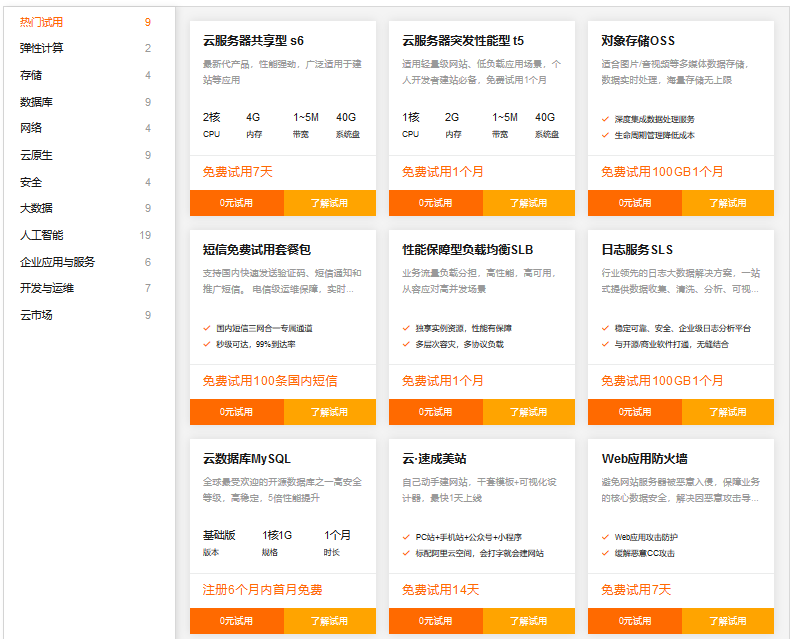This screenshot has height=639, width=790.
Task: Click 0元试用 for 云数据库MySQL
Action: pos(237,621)
